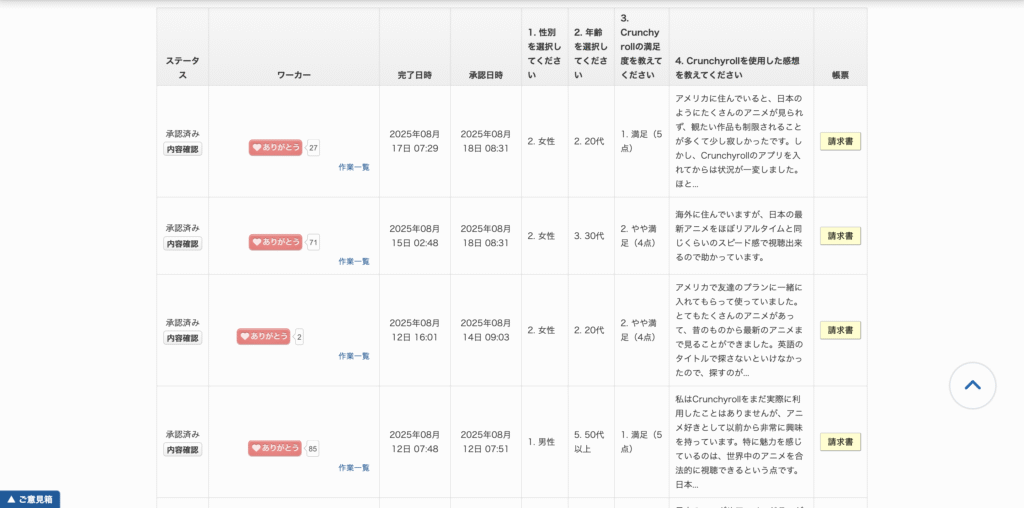Open the ご意見箱 feedback tab
Image resolution: width=1024 pixels, height=508 pixels.
[30, 498]
